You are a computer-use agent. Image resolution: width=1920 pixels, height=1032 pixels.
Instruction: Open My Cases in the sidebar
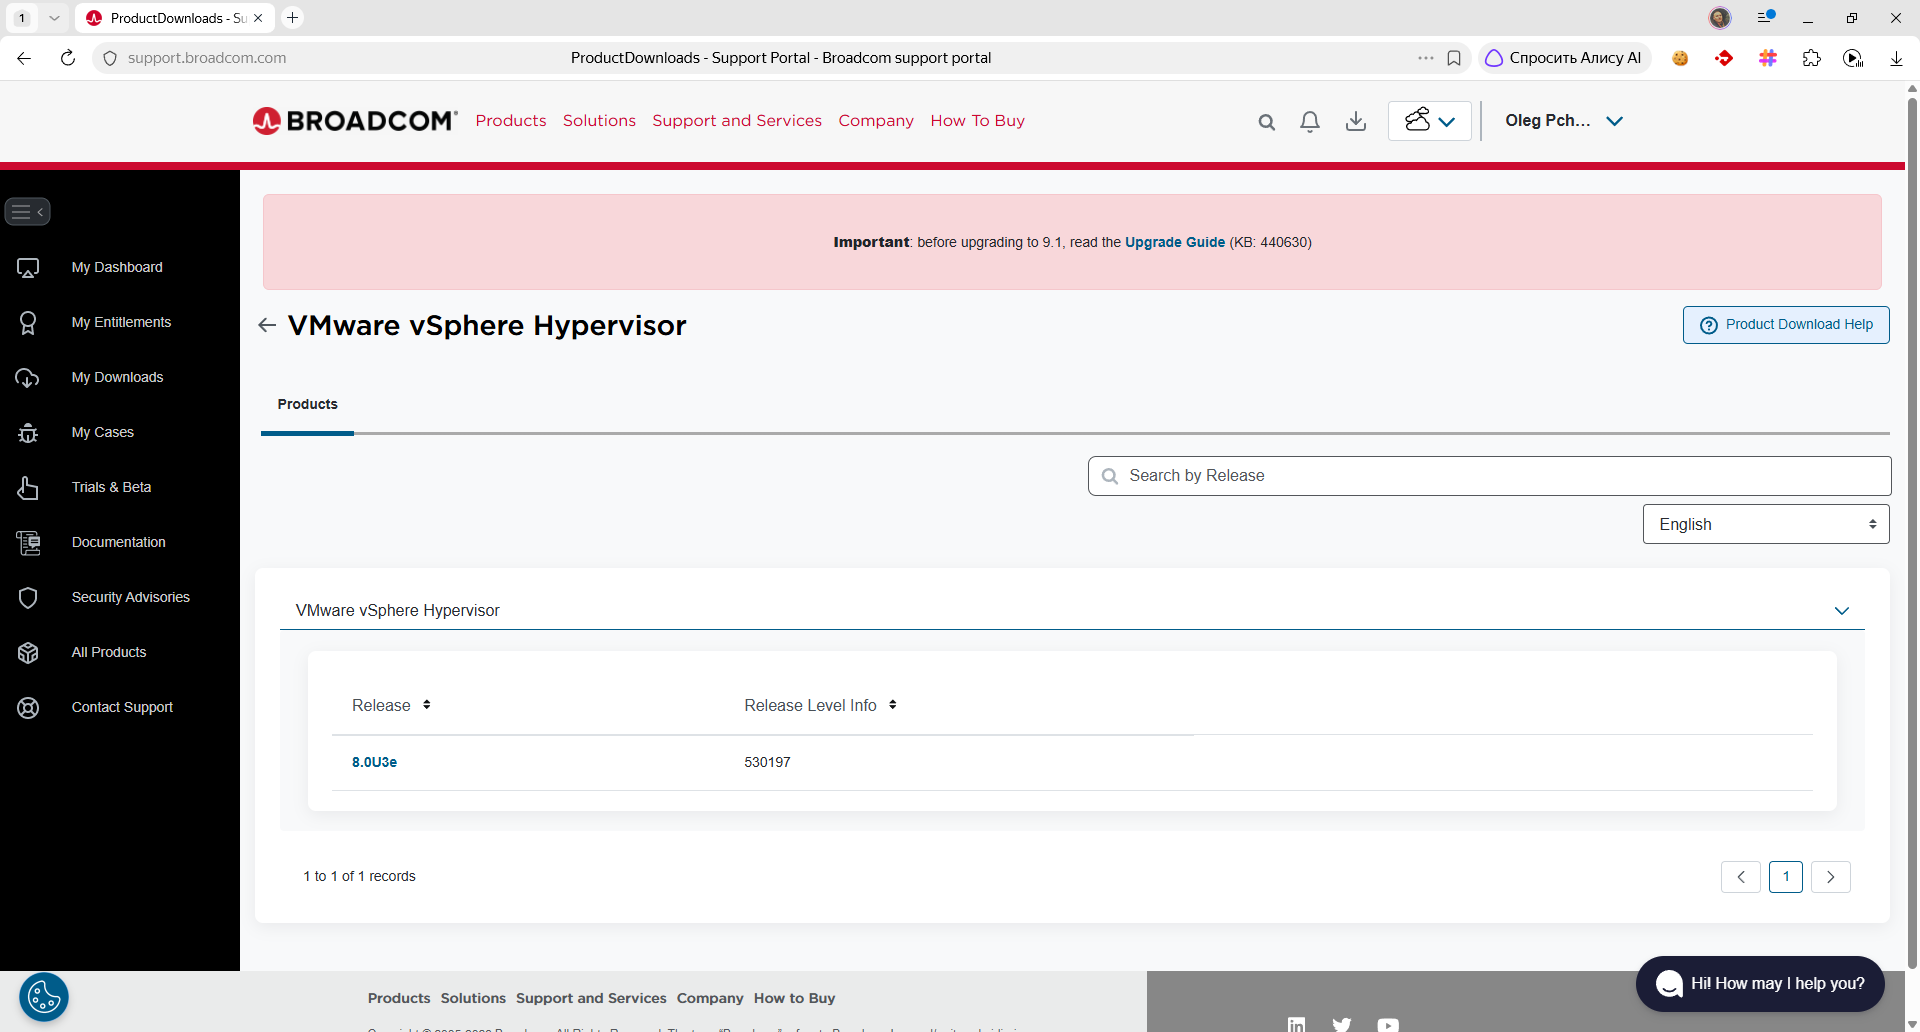(x=102, y=432)
